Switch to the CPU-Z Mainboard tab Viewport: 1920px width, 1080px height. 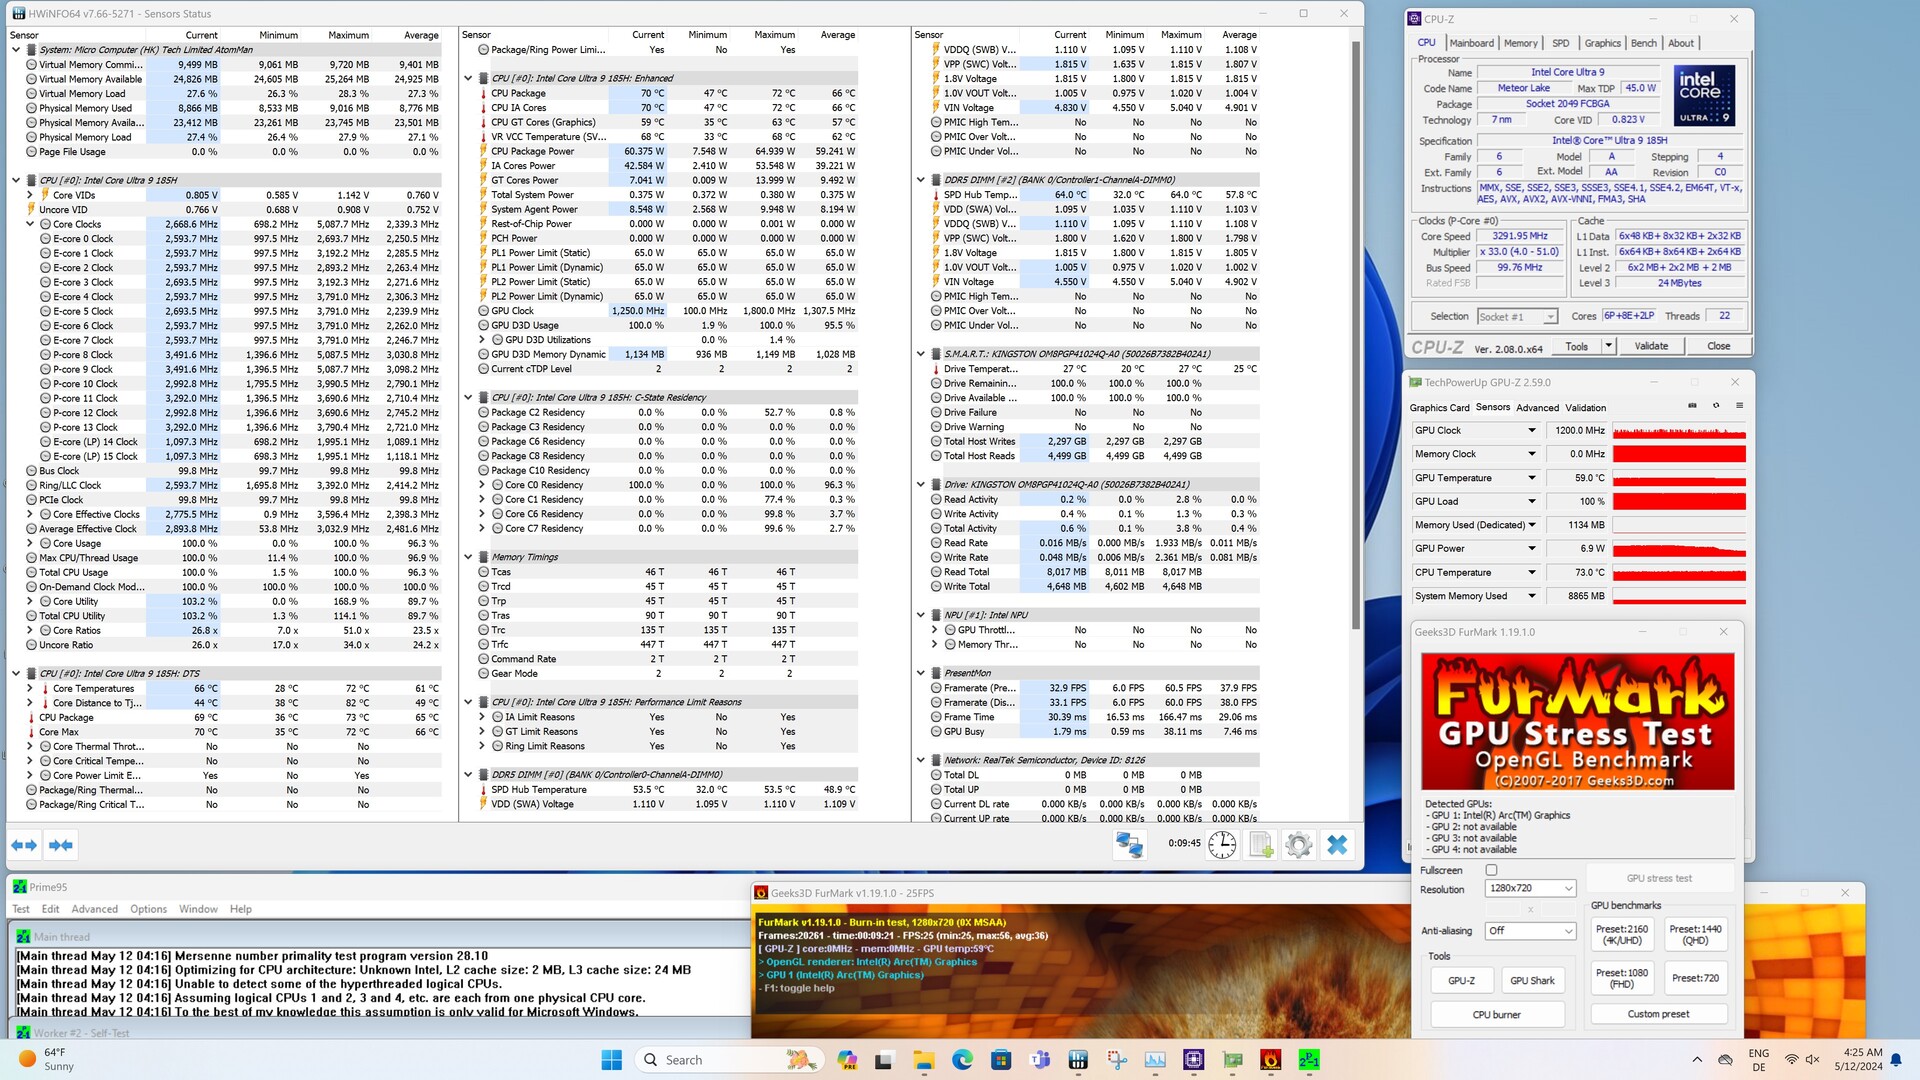coord(1471,43)
